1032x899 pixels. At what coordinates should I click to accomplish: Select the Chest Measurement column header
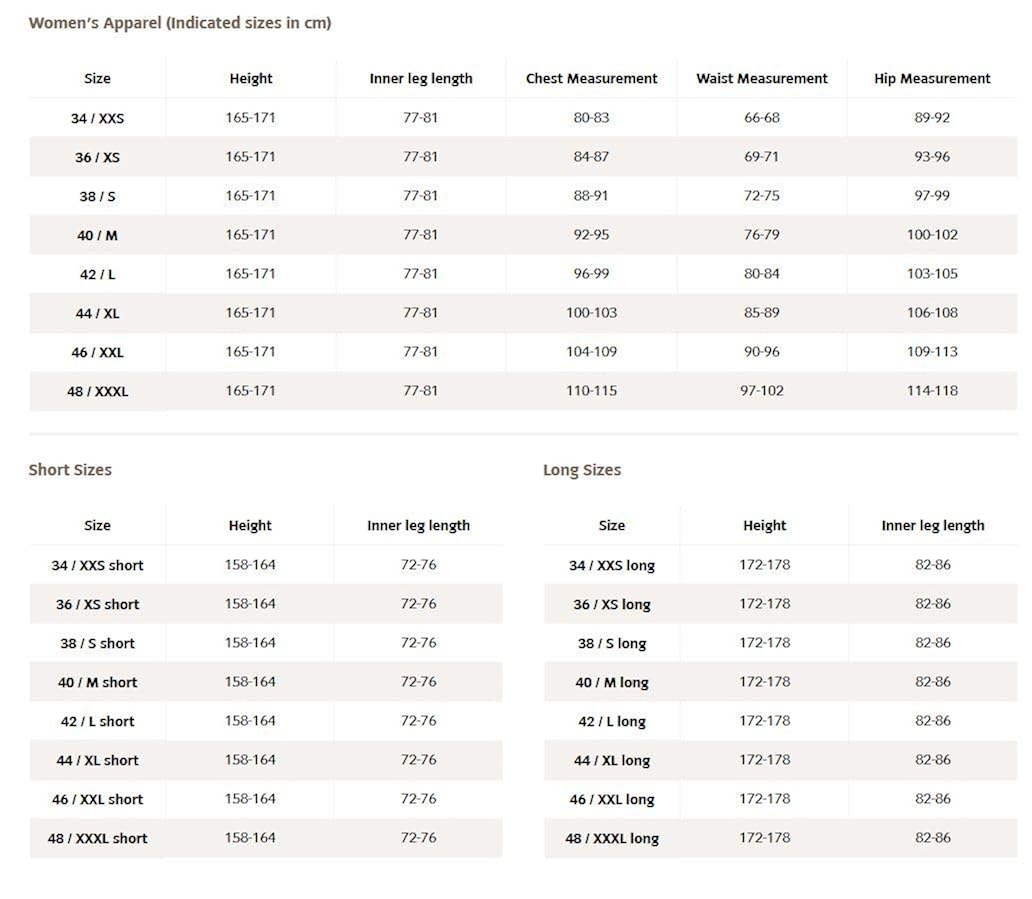click(592, 79)
